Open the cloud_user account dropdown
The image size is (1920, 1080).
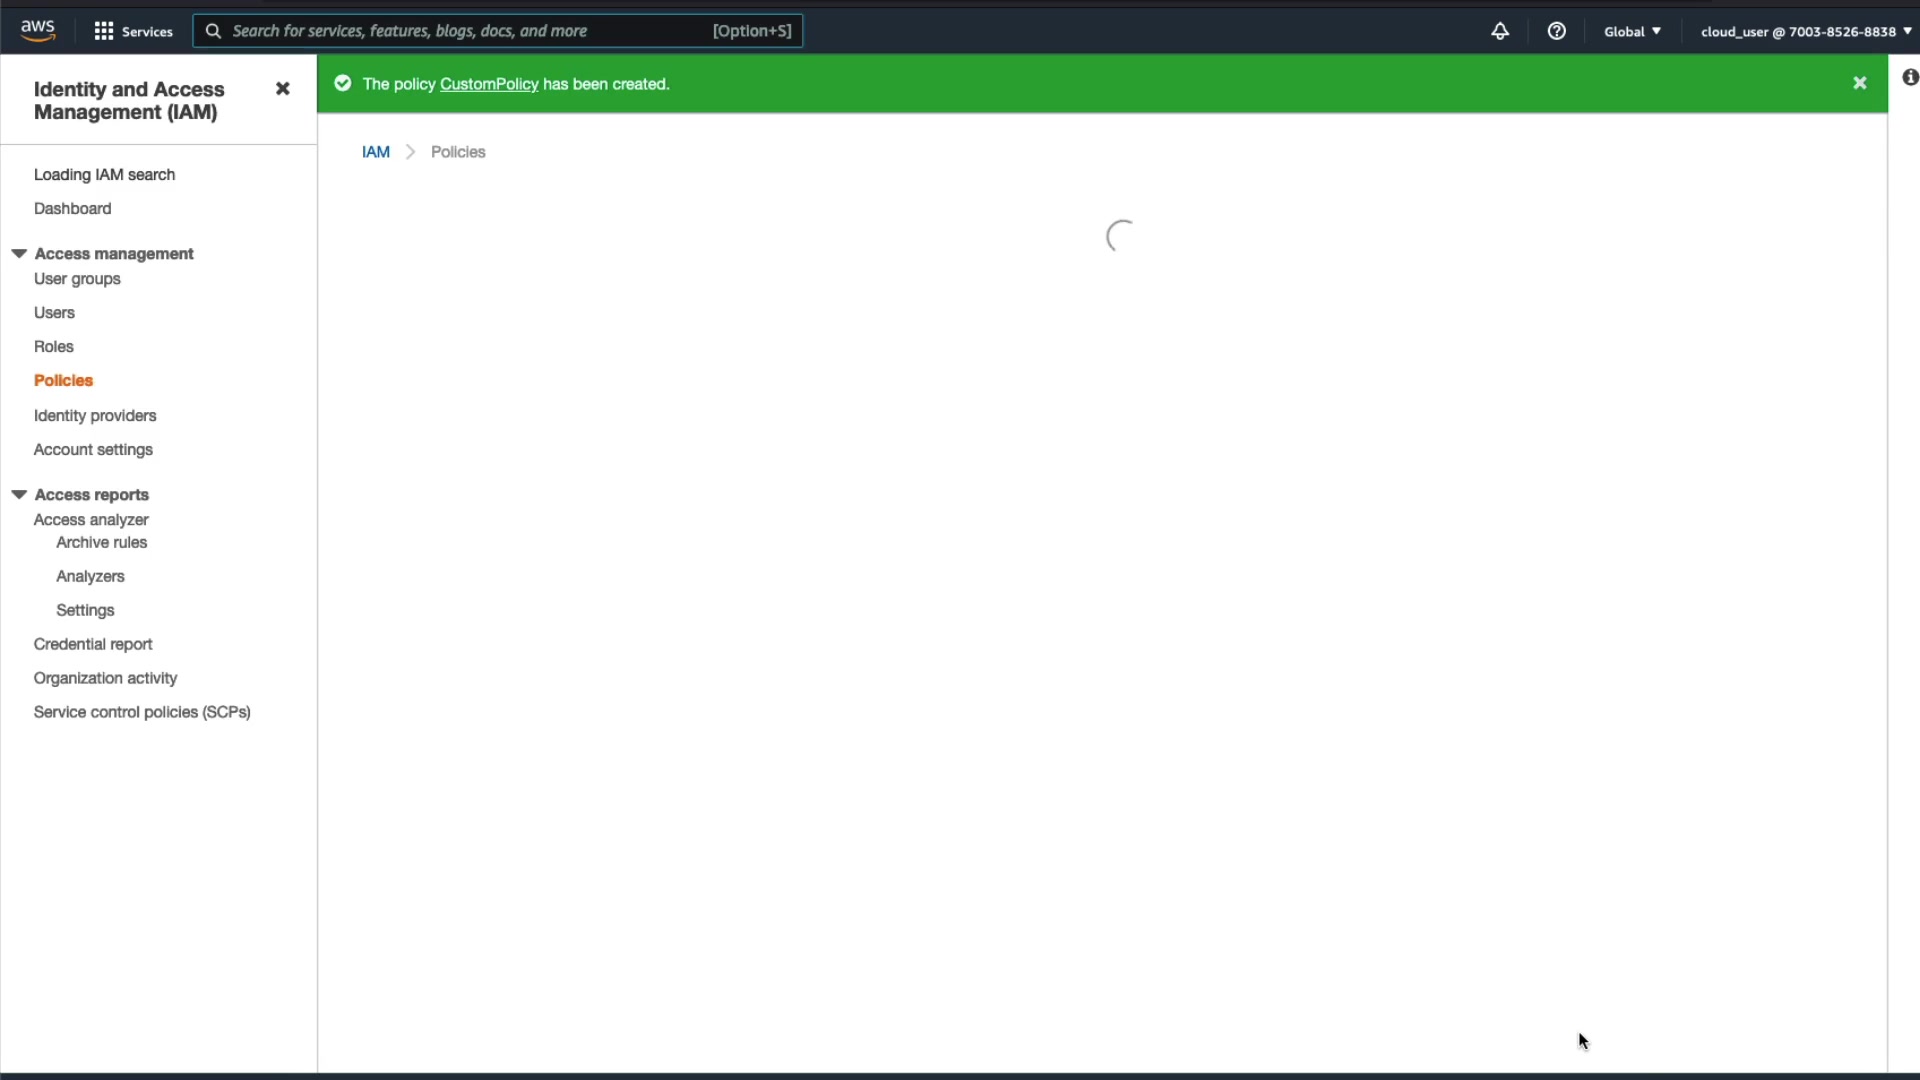(1805, 31)
